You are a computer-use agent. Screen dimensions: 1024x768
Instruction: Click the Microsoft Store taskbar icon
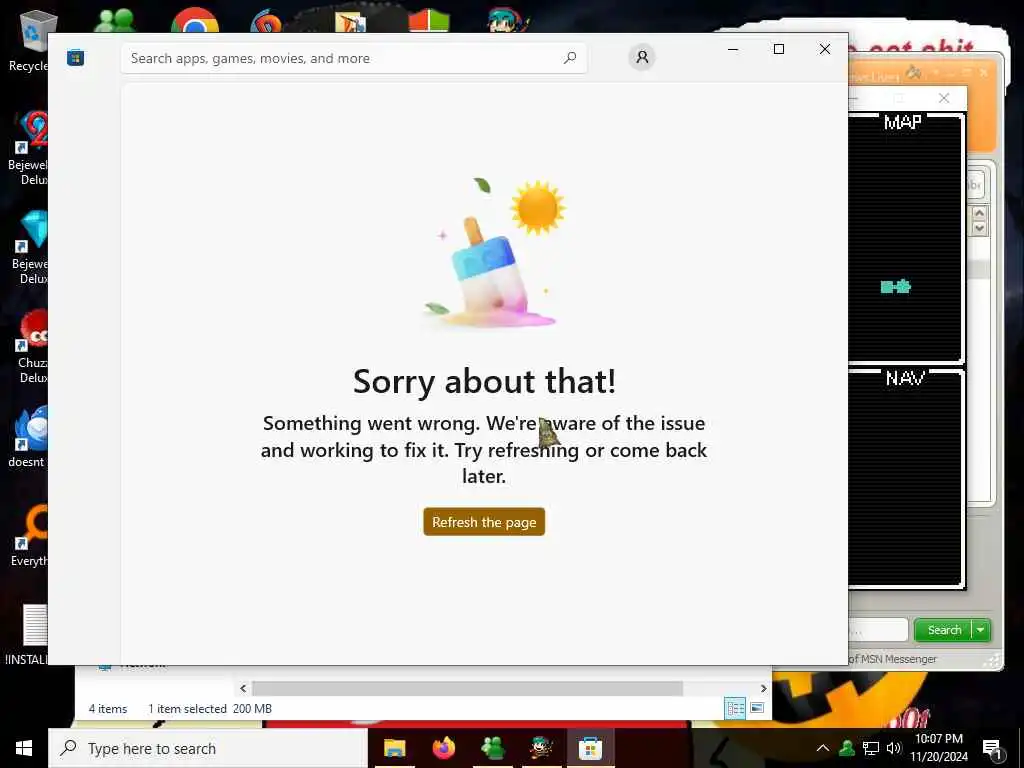[590, 748]
